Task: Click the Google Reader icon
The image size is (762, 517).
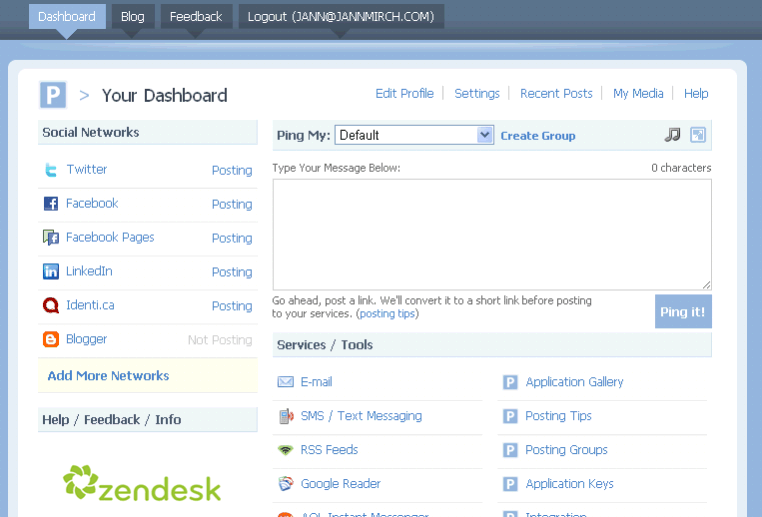Action: 286,483
